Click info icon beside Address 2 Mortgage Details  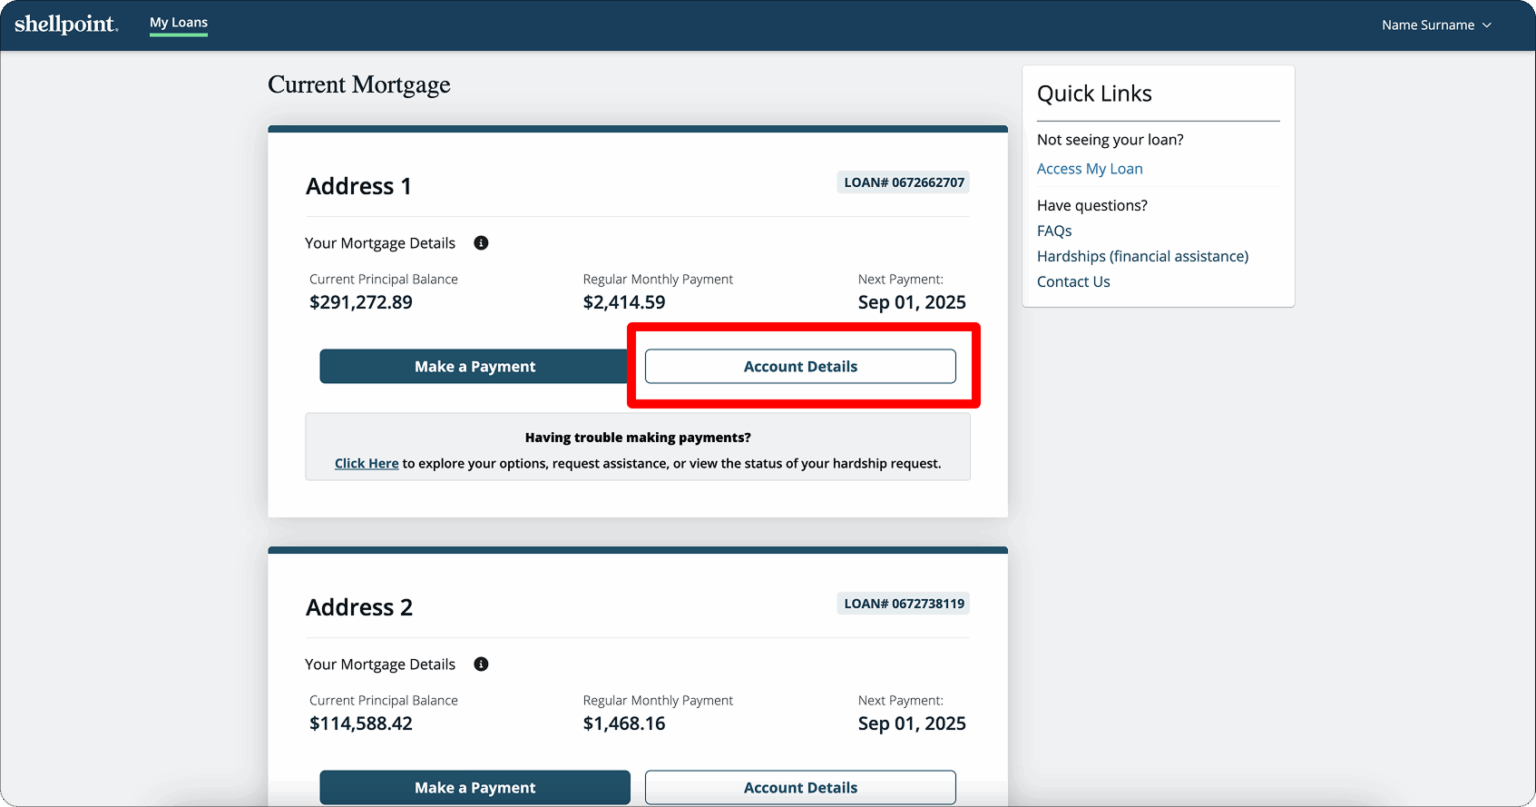pos(481,664)
